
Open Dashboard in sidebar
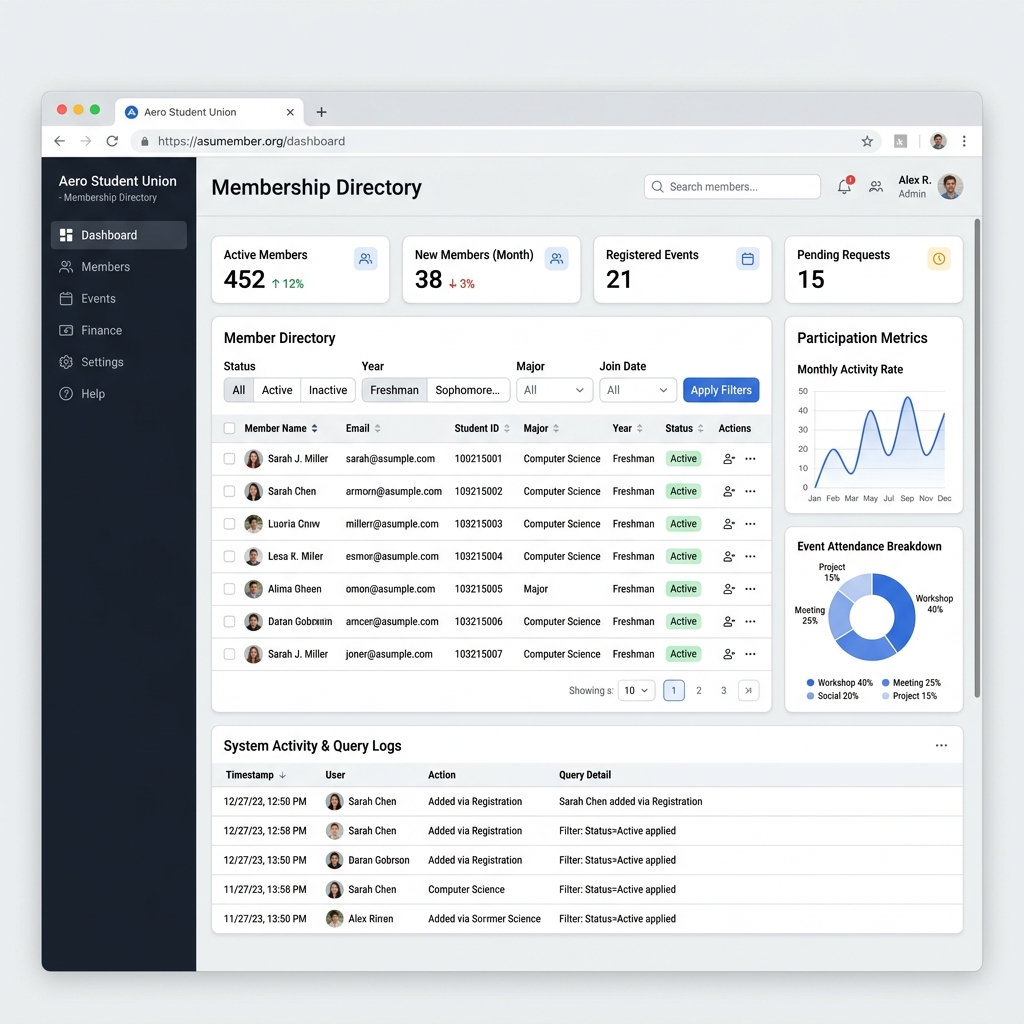[119, 235]
